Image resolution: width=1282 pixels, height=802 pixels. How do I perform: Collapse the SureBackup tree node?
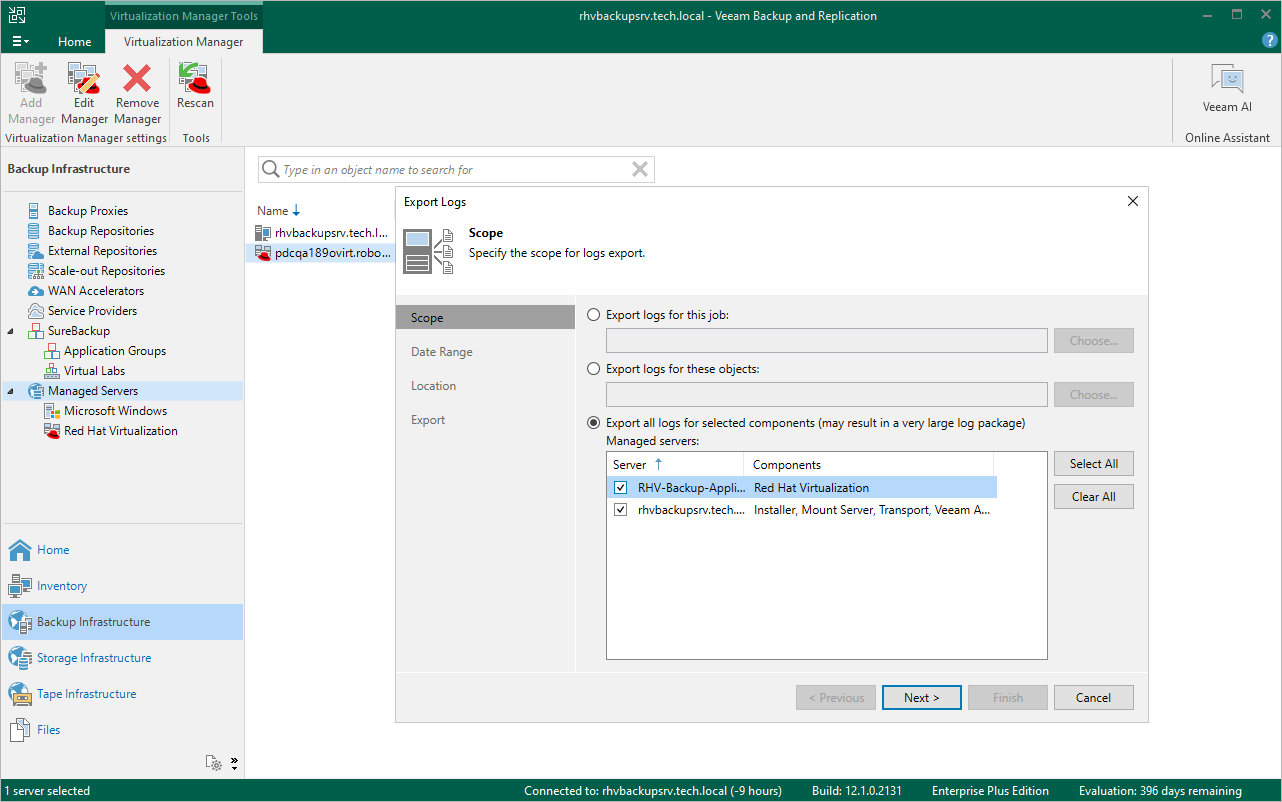point(11,331)
